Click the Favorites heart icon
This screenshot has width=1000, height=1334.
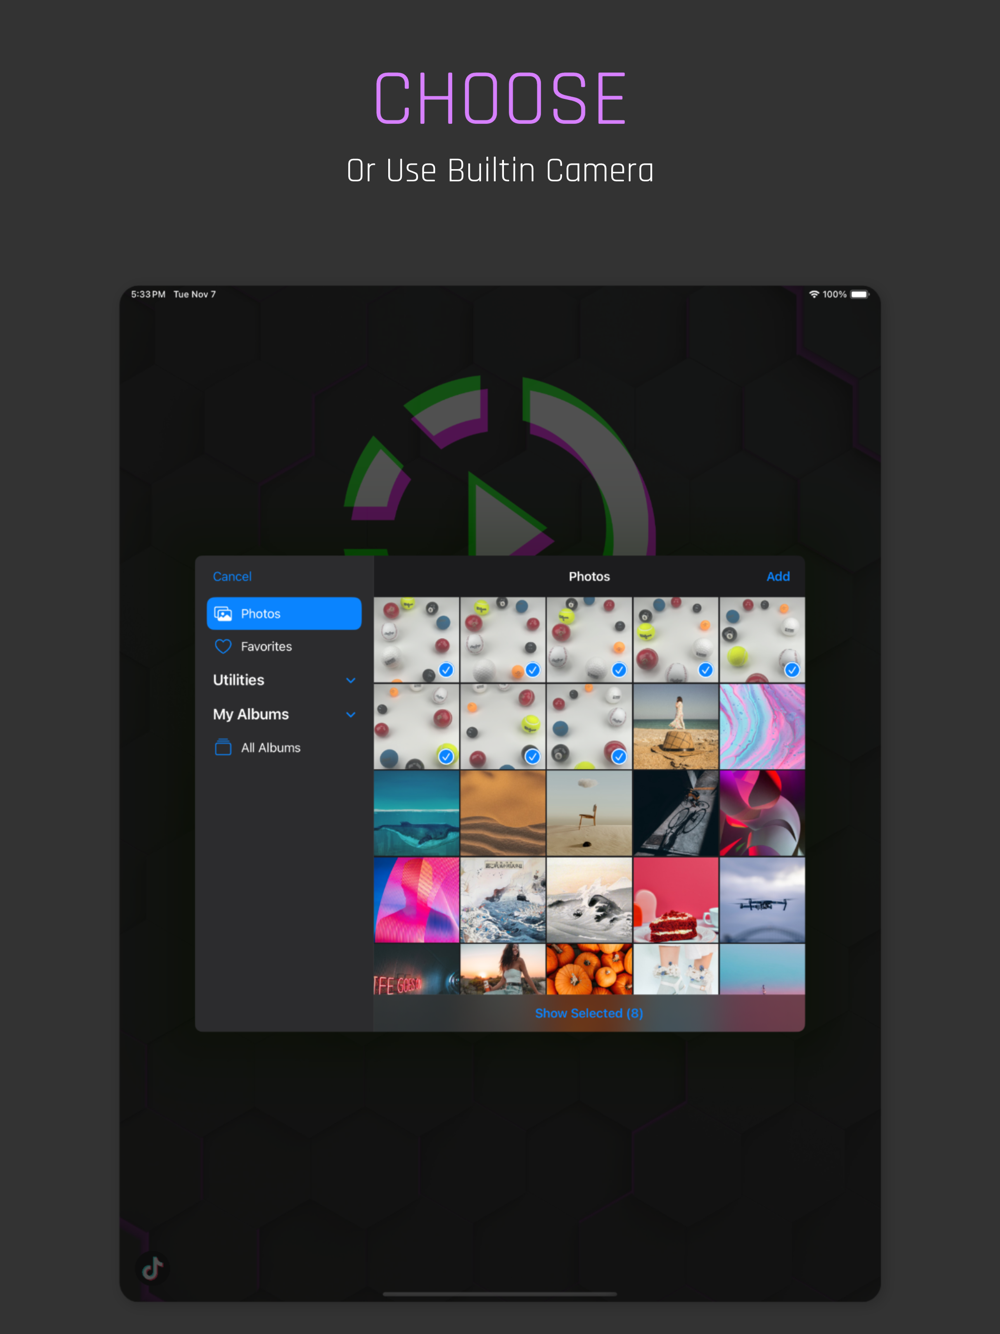223,647
